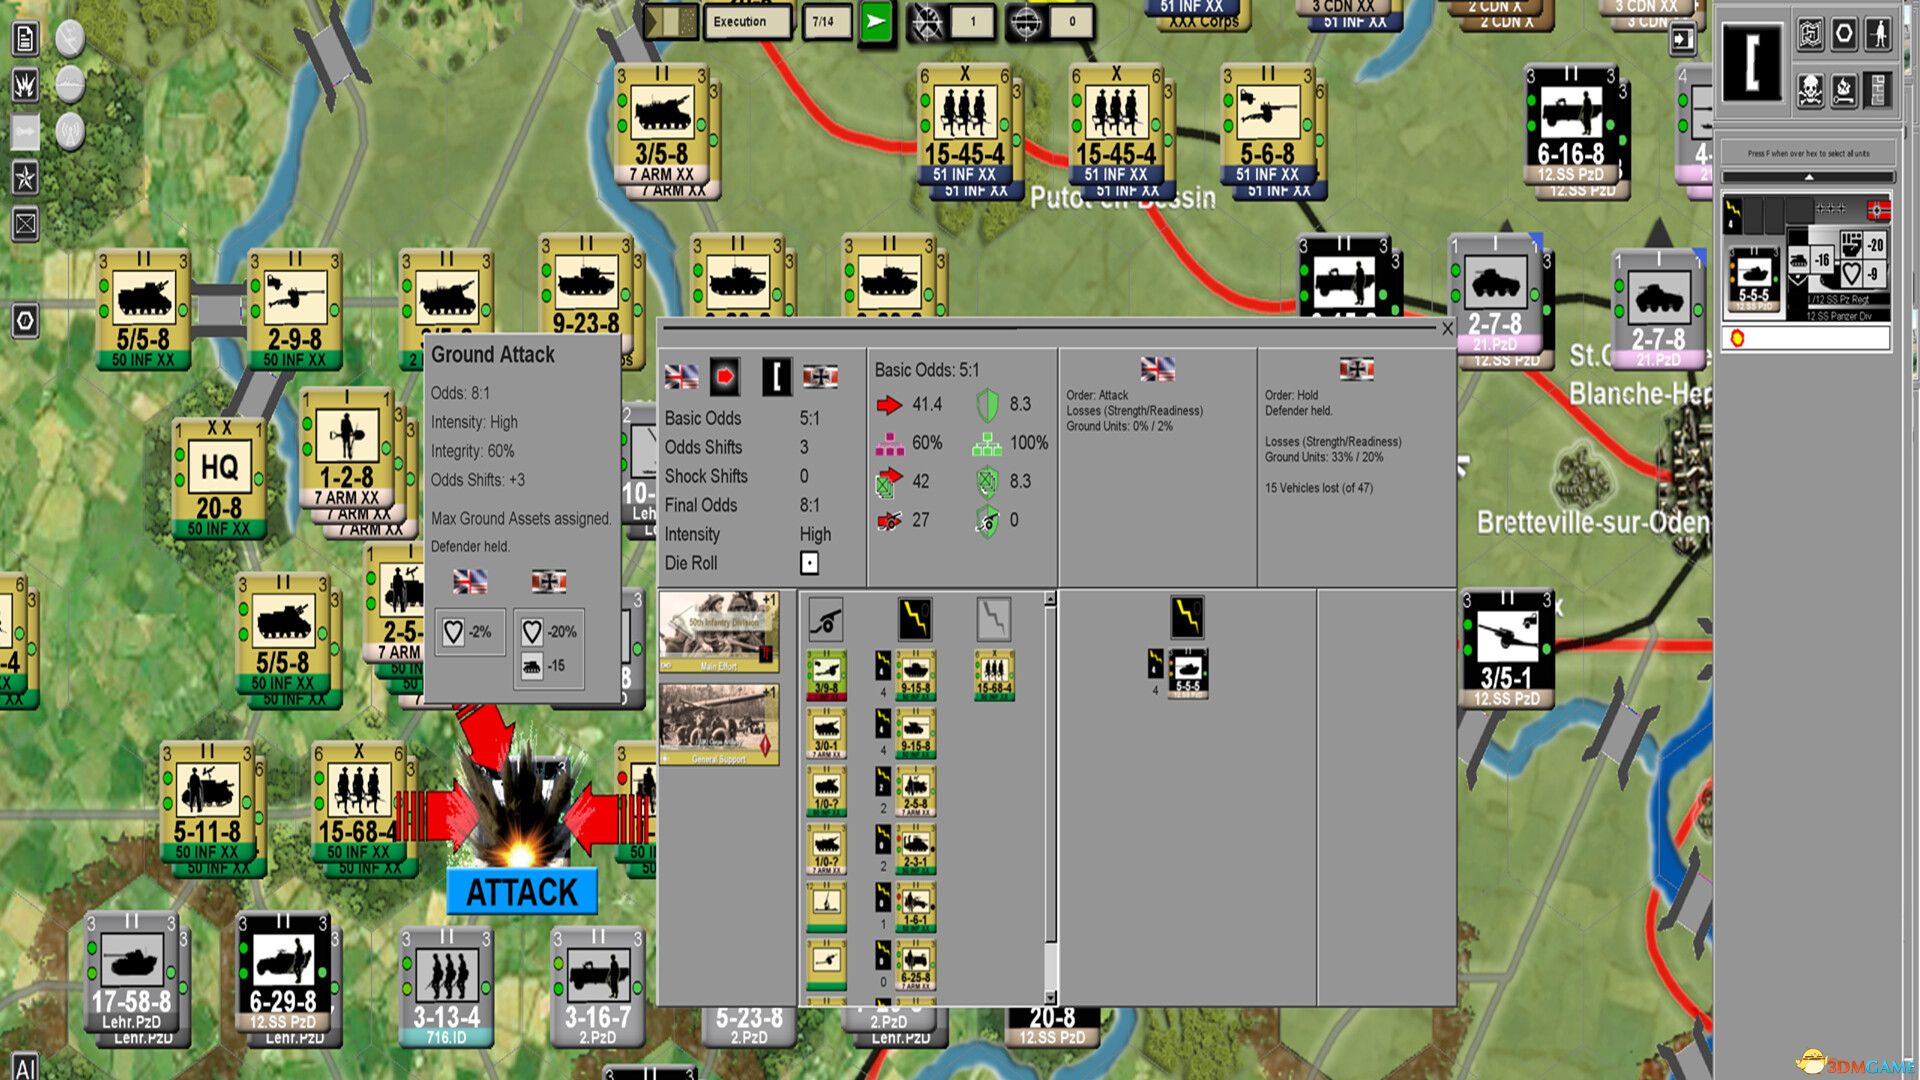Click the Execution phase button

[x=748, y=21]
